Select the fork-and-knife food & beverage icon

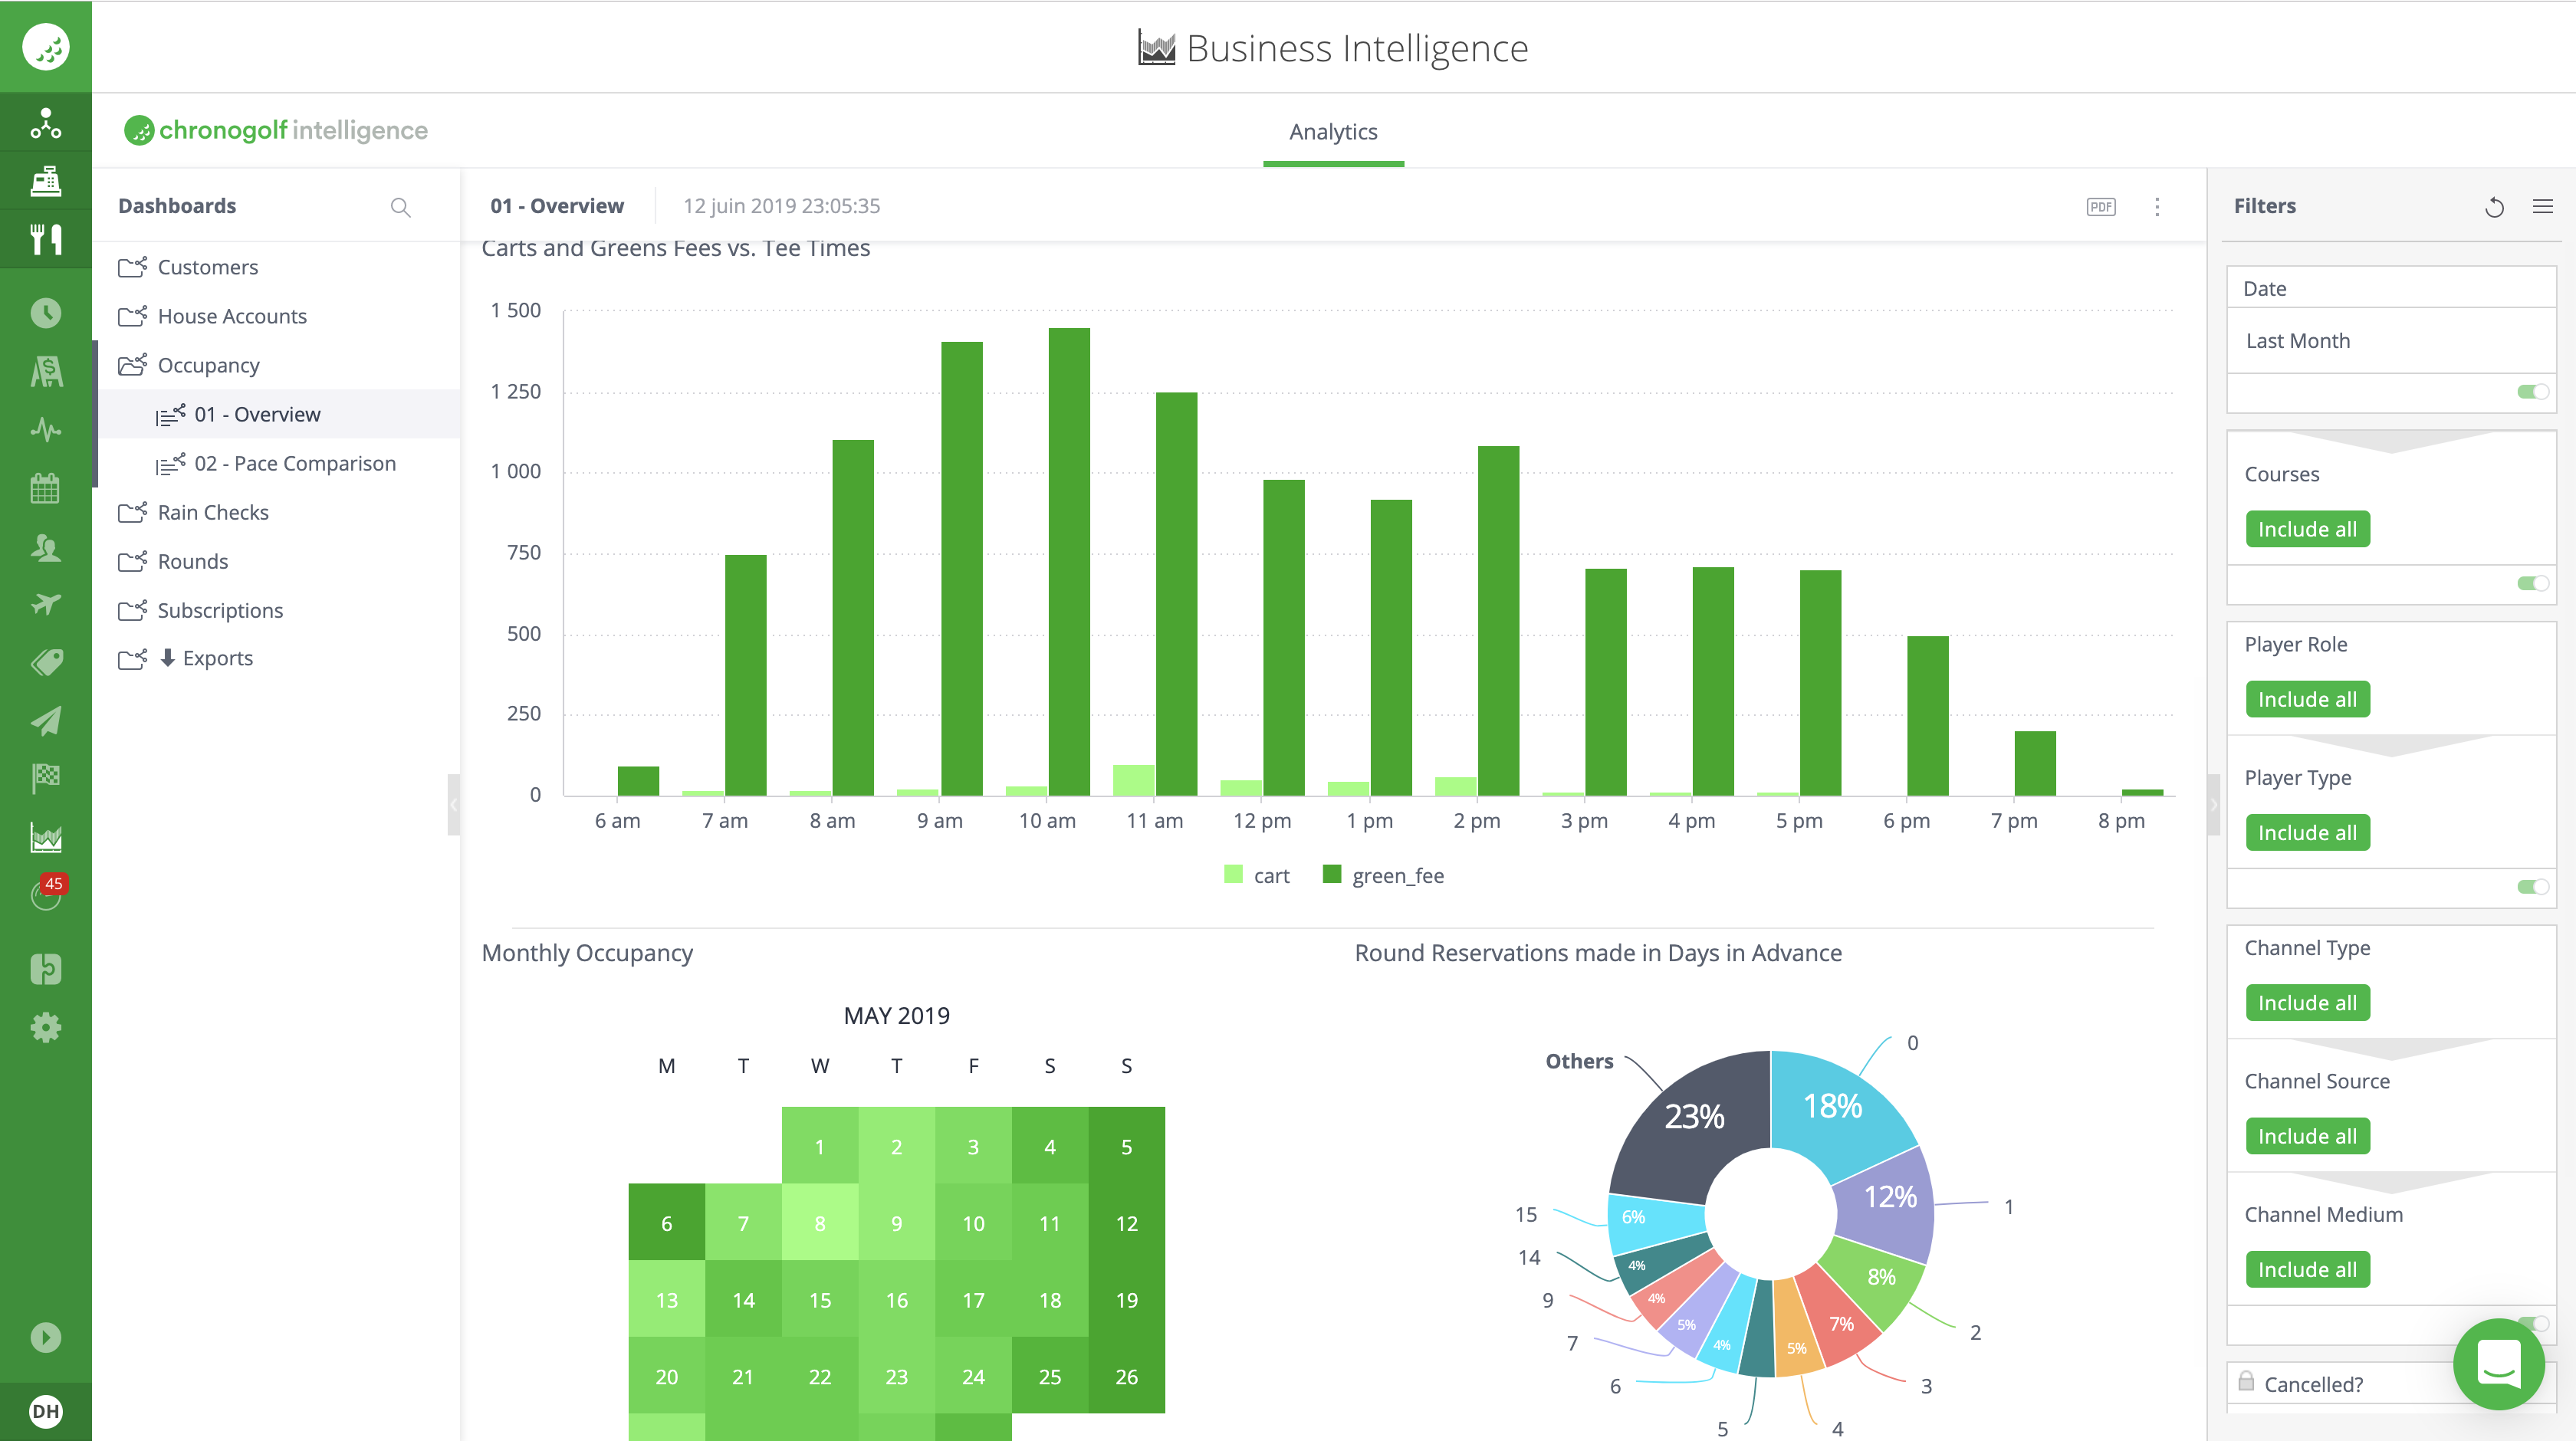pos(46,238)
